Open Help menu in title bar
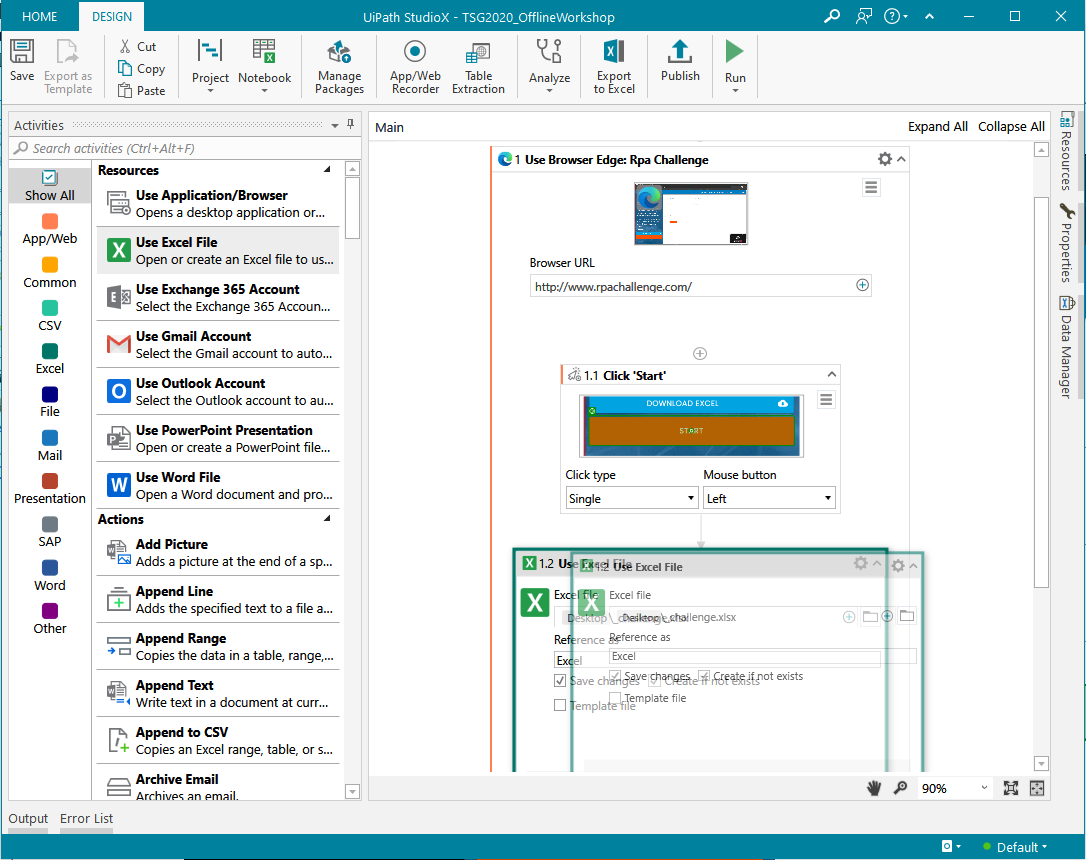This screenshot has width=1086, height=860. pyautogui.click(x=896, y=16)
